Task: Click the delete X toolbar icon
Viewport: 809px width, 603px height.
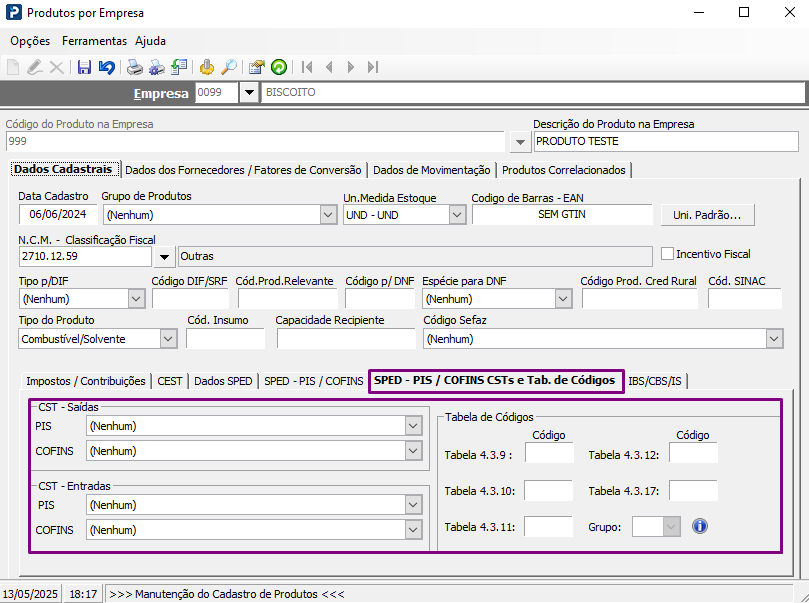Action: (56, 67)
